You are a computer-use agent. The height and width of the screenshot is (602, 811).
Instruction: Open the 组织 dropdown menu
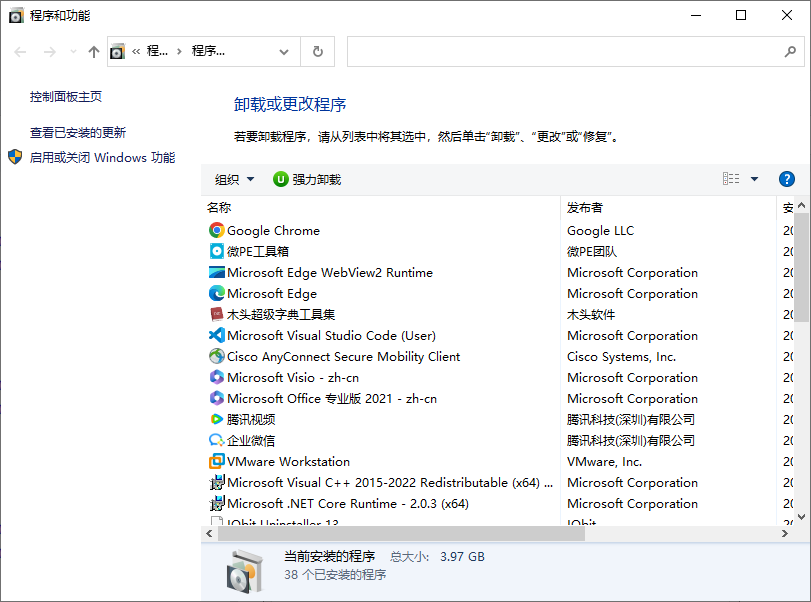pyautogui.click(x=234, y=179)
